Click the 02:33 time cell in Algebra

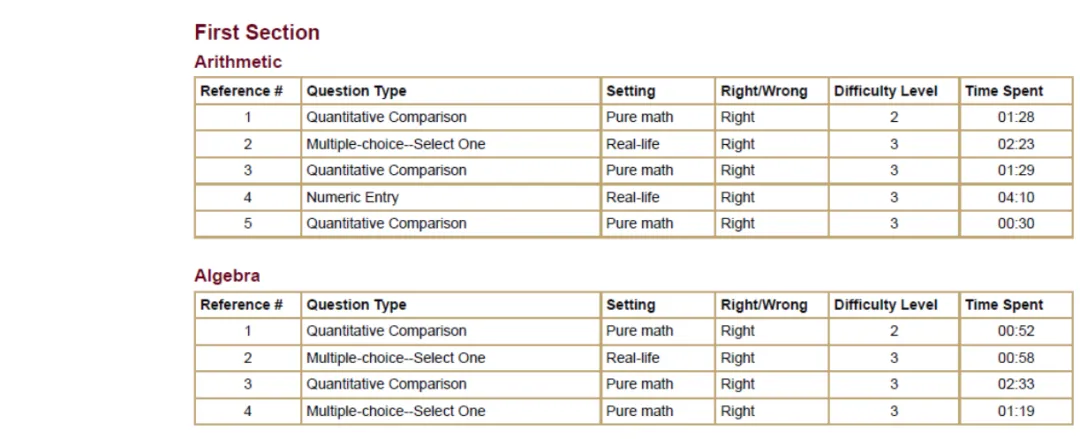tap(1015, 384)
